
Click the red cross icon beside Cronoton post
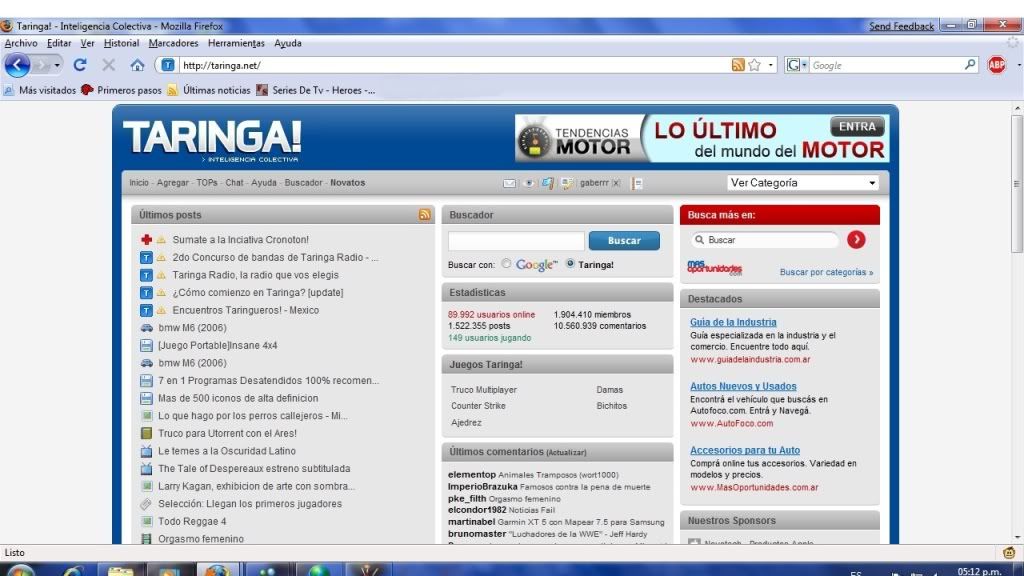[146, 240]
